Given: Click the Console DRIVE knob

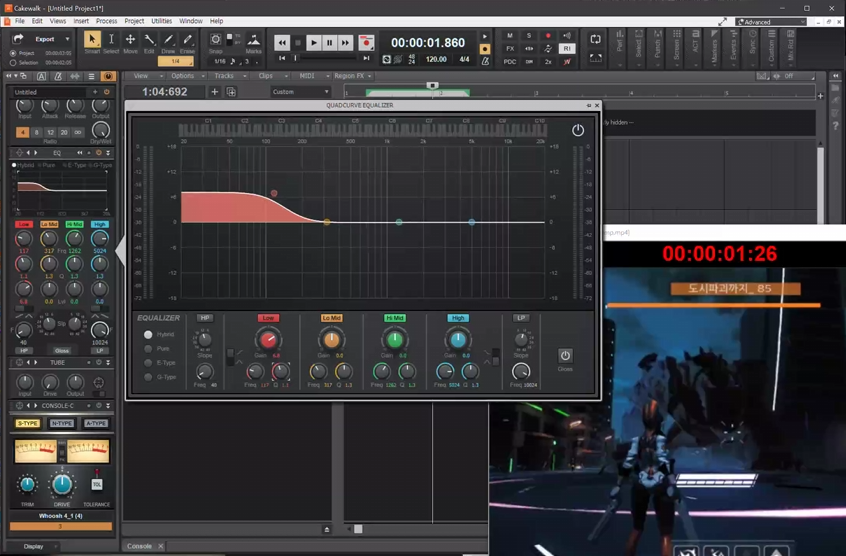Looking at the screenshot, I should pos(62,485).
